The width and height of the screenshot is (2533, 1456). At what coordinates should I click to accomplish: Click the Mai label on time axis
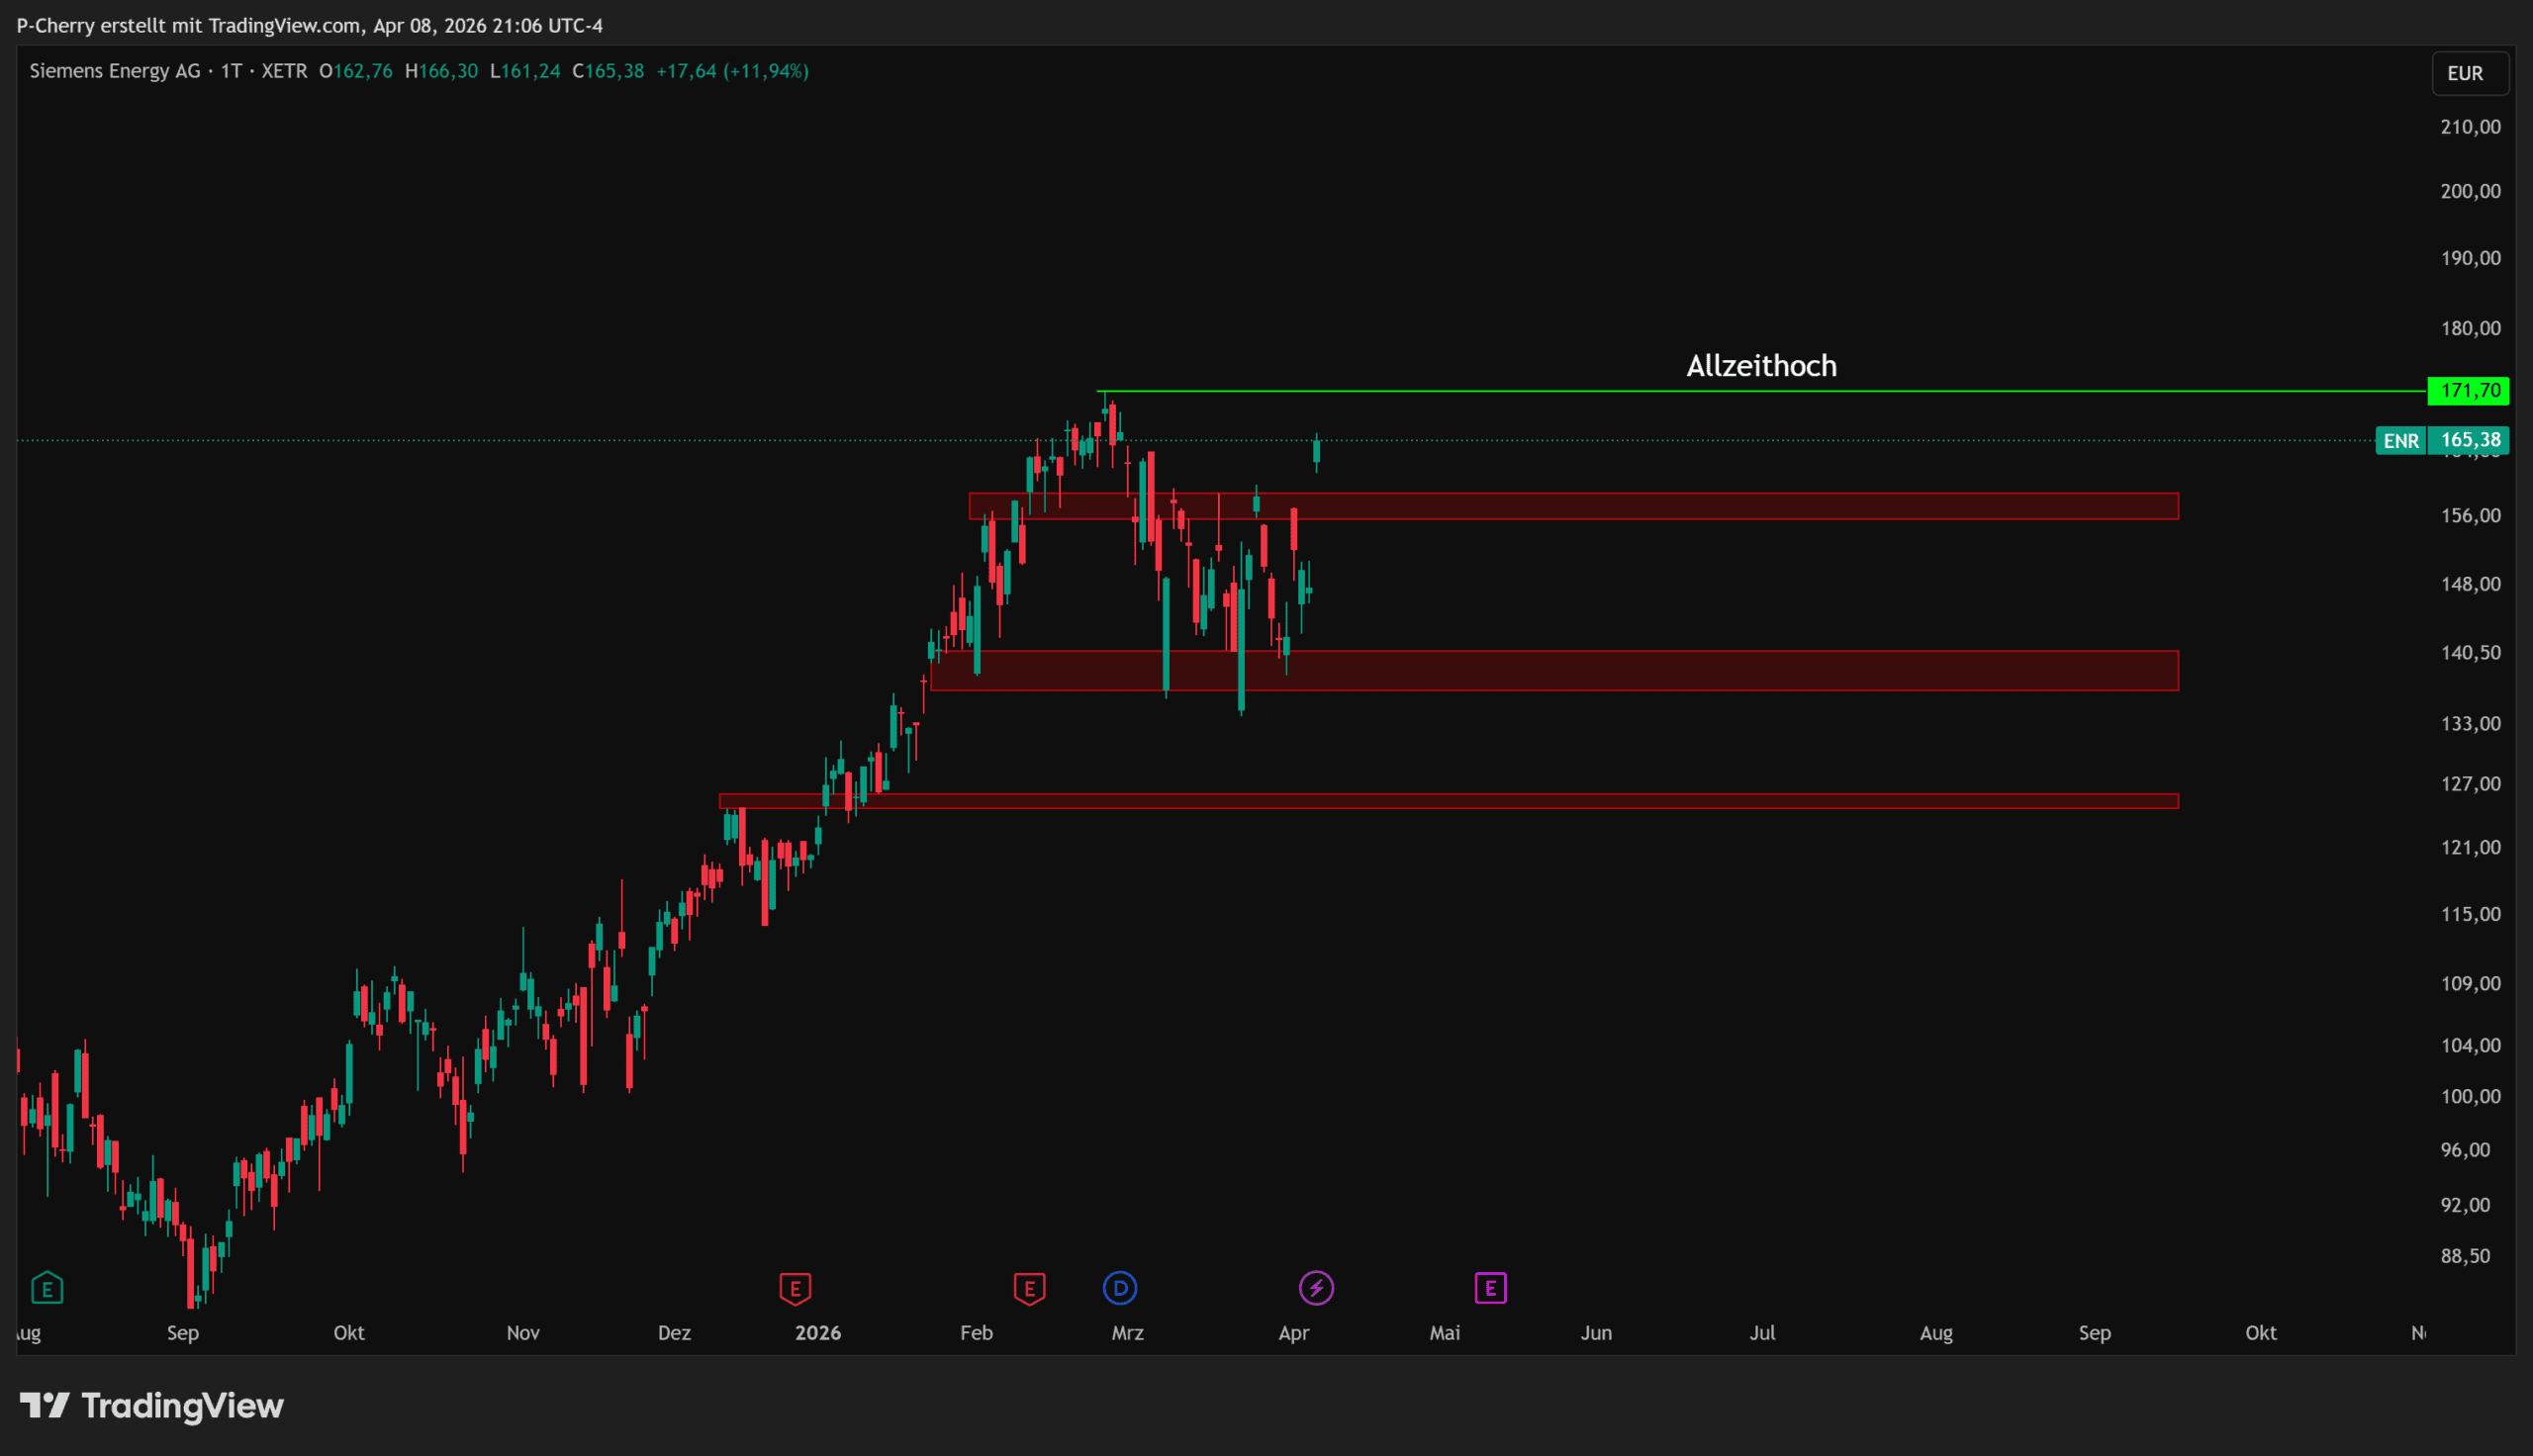(1444, 1333)
